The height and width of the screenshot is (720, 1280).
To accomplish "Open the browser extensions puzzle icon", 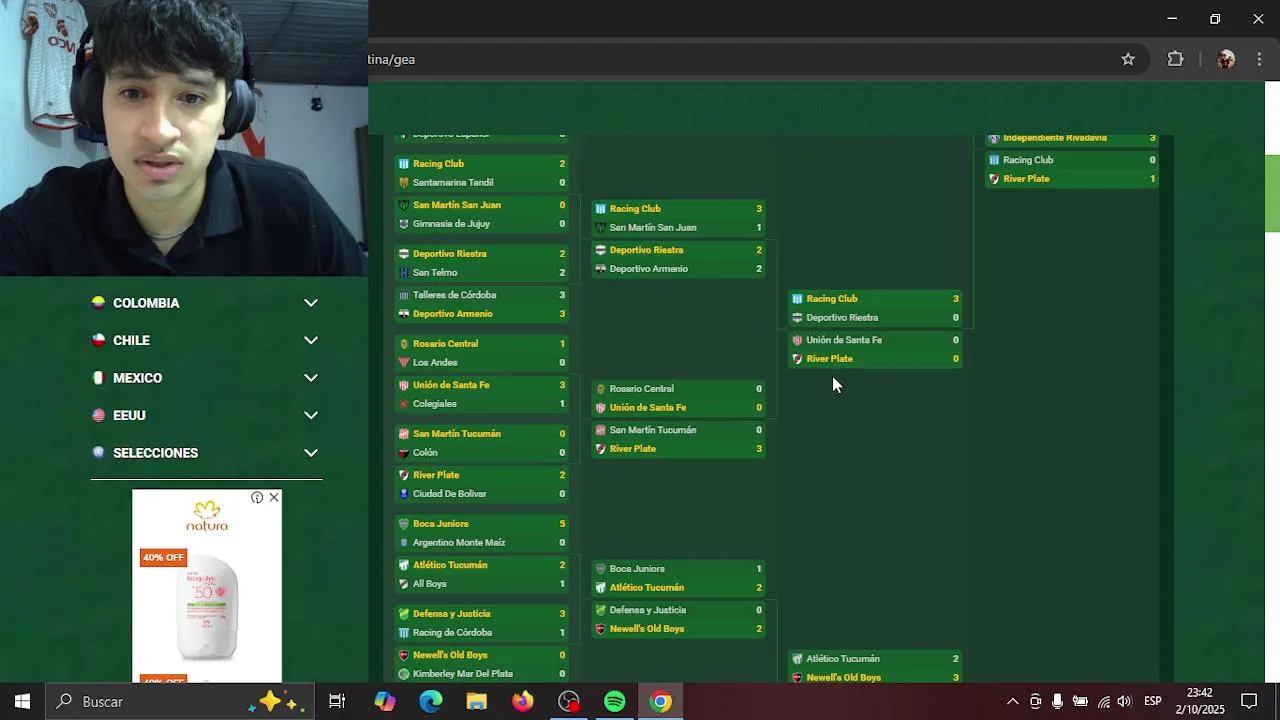I will [1175, 59].
